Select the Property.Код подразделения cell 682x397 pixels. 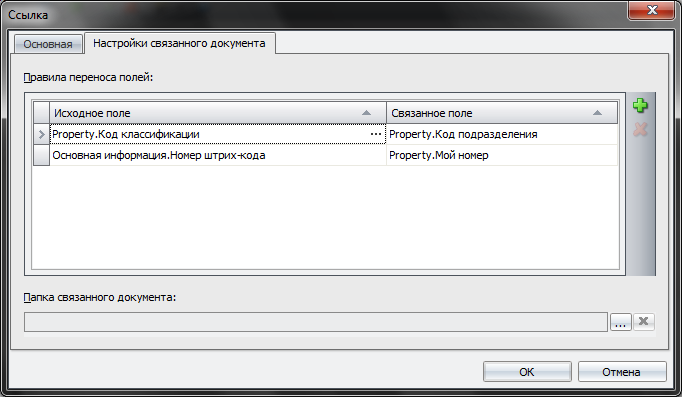pyautogui.click(x=502, y=134)
